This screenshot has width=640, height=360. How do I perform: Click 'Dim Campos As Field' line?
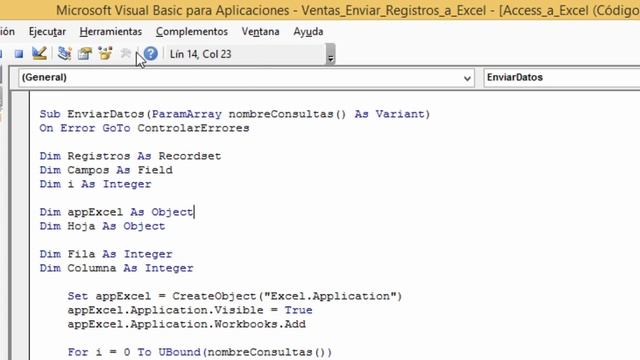pyautogui.click(x=106, y=170)
